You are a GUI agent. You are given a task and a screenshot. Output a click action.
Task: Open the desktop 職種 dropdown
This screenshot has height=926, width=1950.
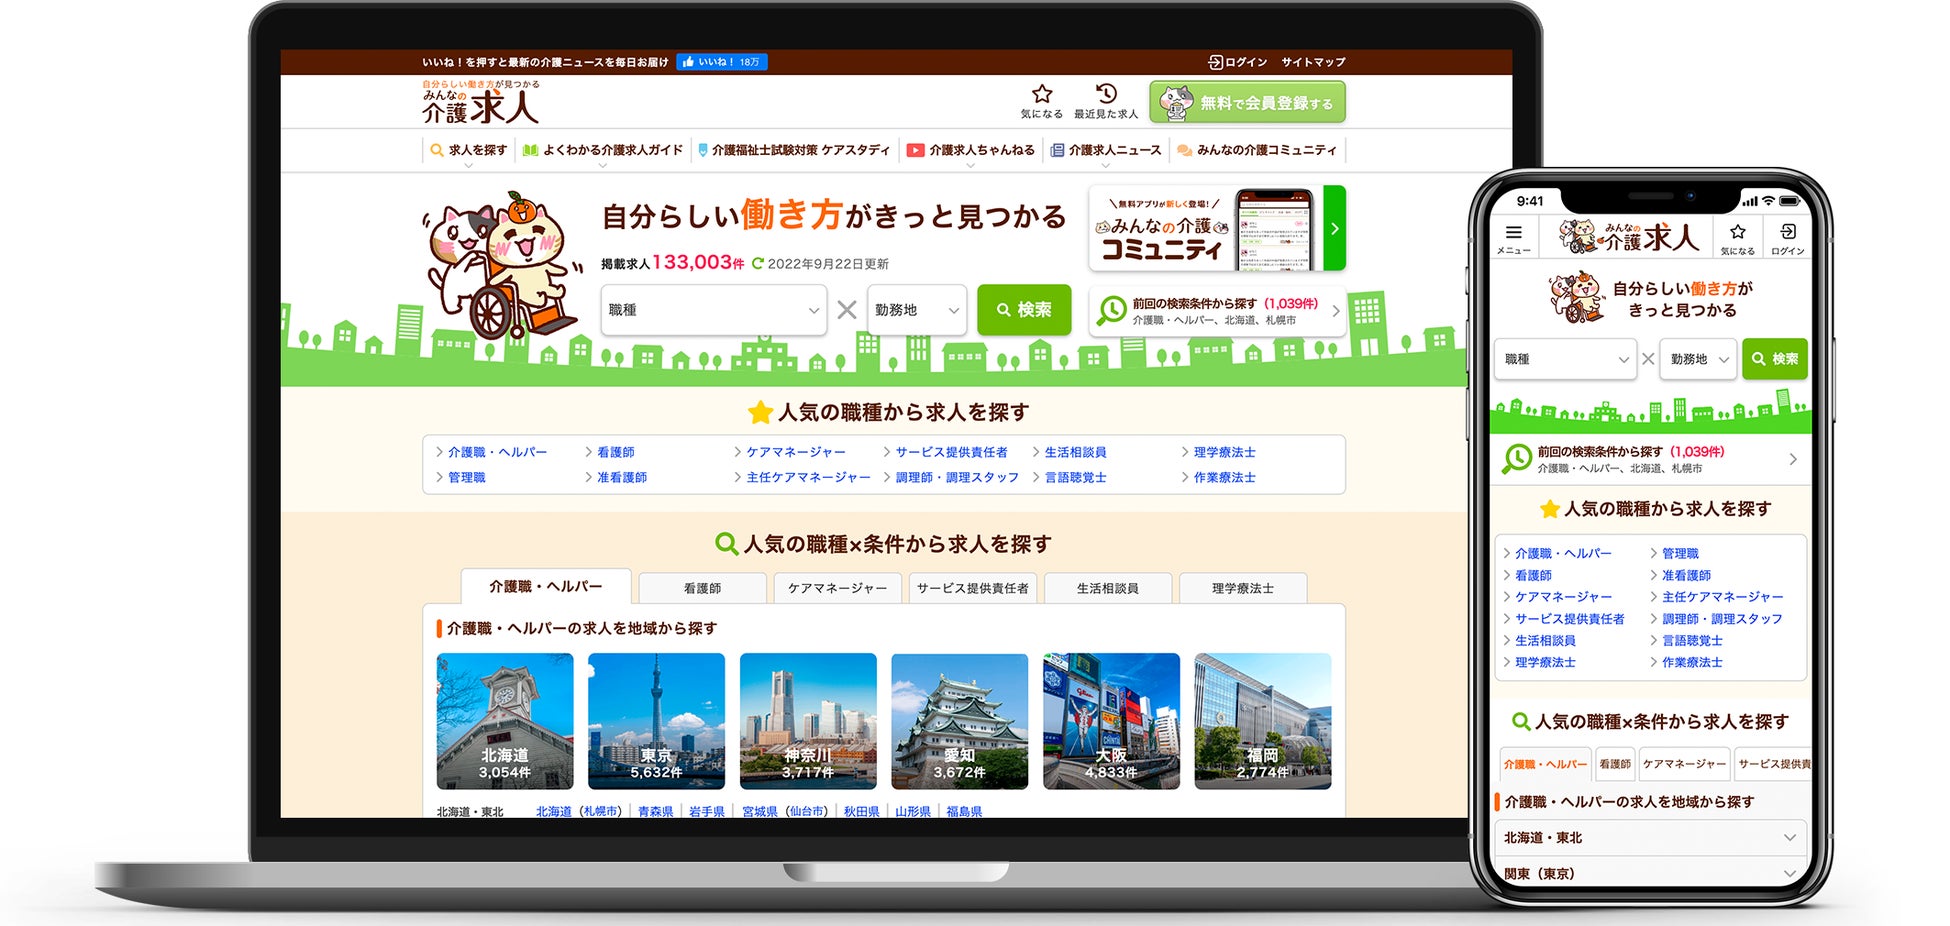[x=714, y=310]
